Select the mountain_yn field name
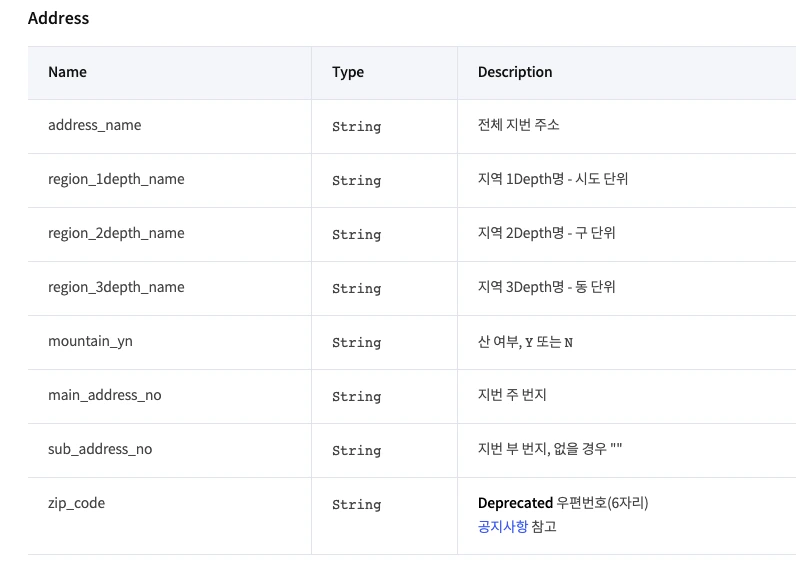This screenshot has width=812, height=570. pyautogui.click(x=90, y=342)
